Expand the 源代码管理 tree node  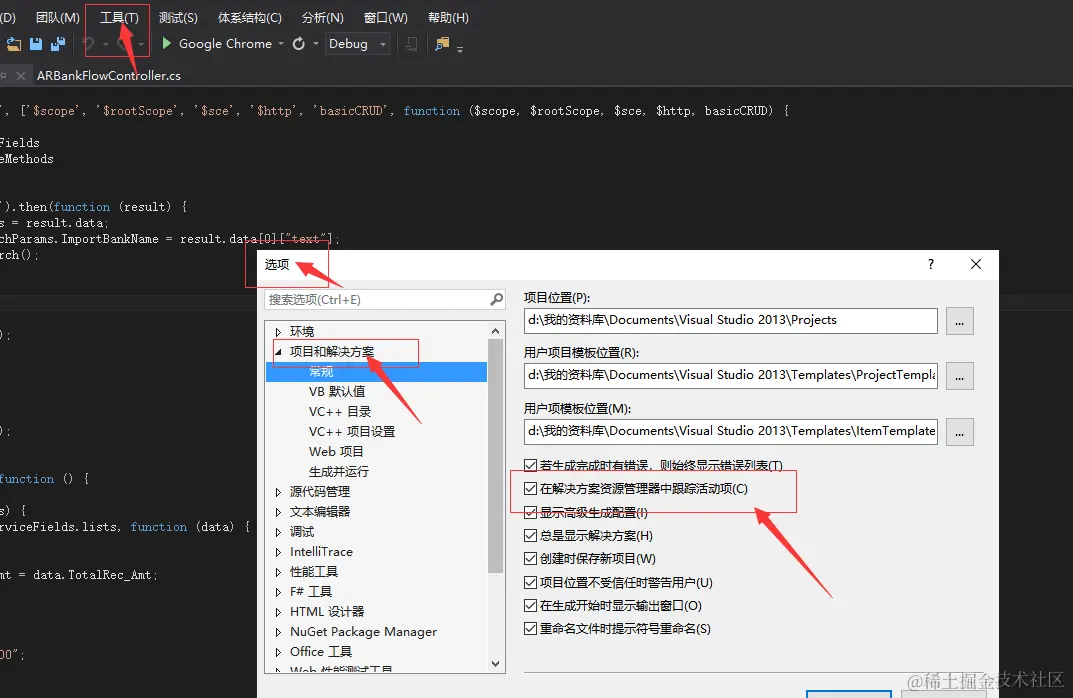[x=279, y=492]
